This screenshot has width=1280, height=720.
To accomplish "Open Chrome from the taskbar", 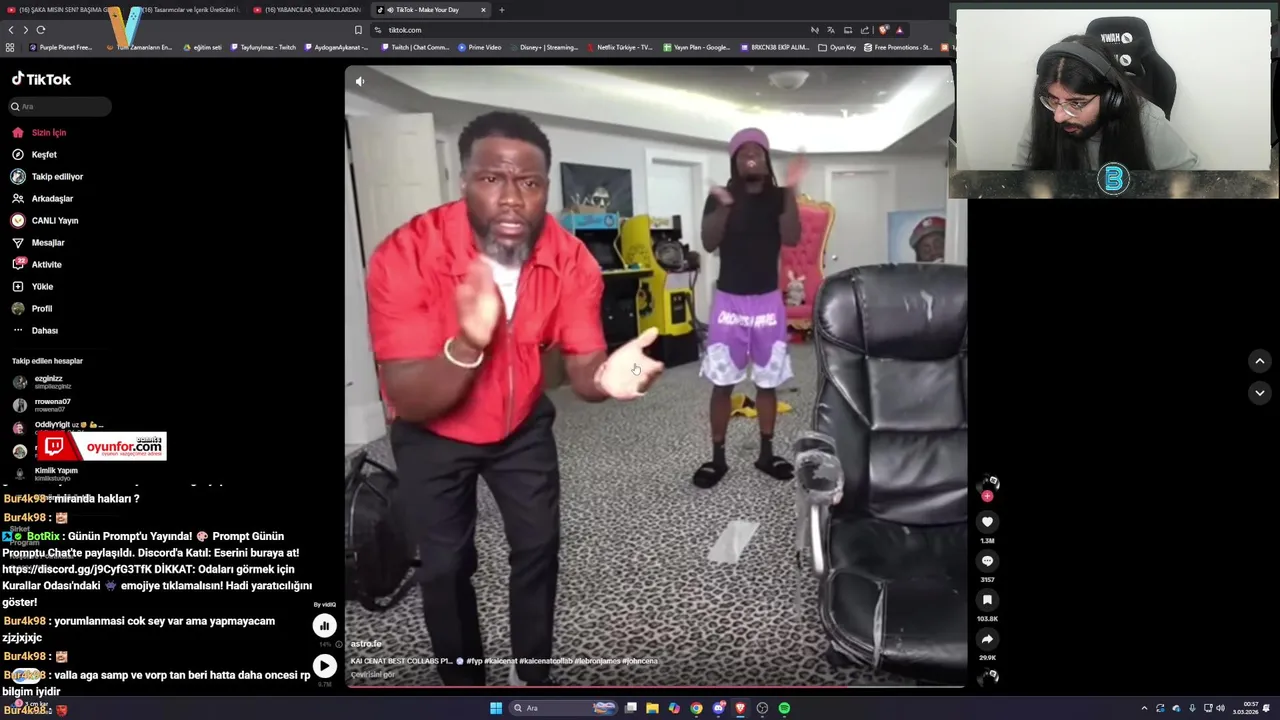I will 696,708.
